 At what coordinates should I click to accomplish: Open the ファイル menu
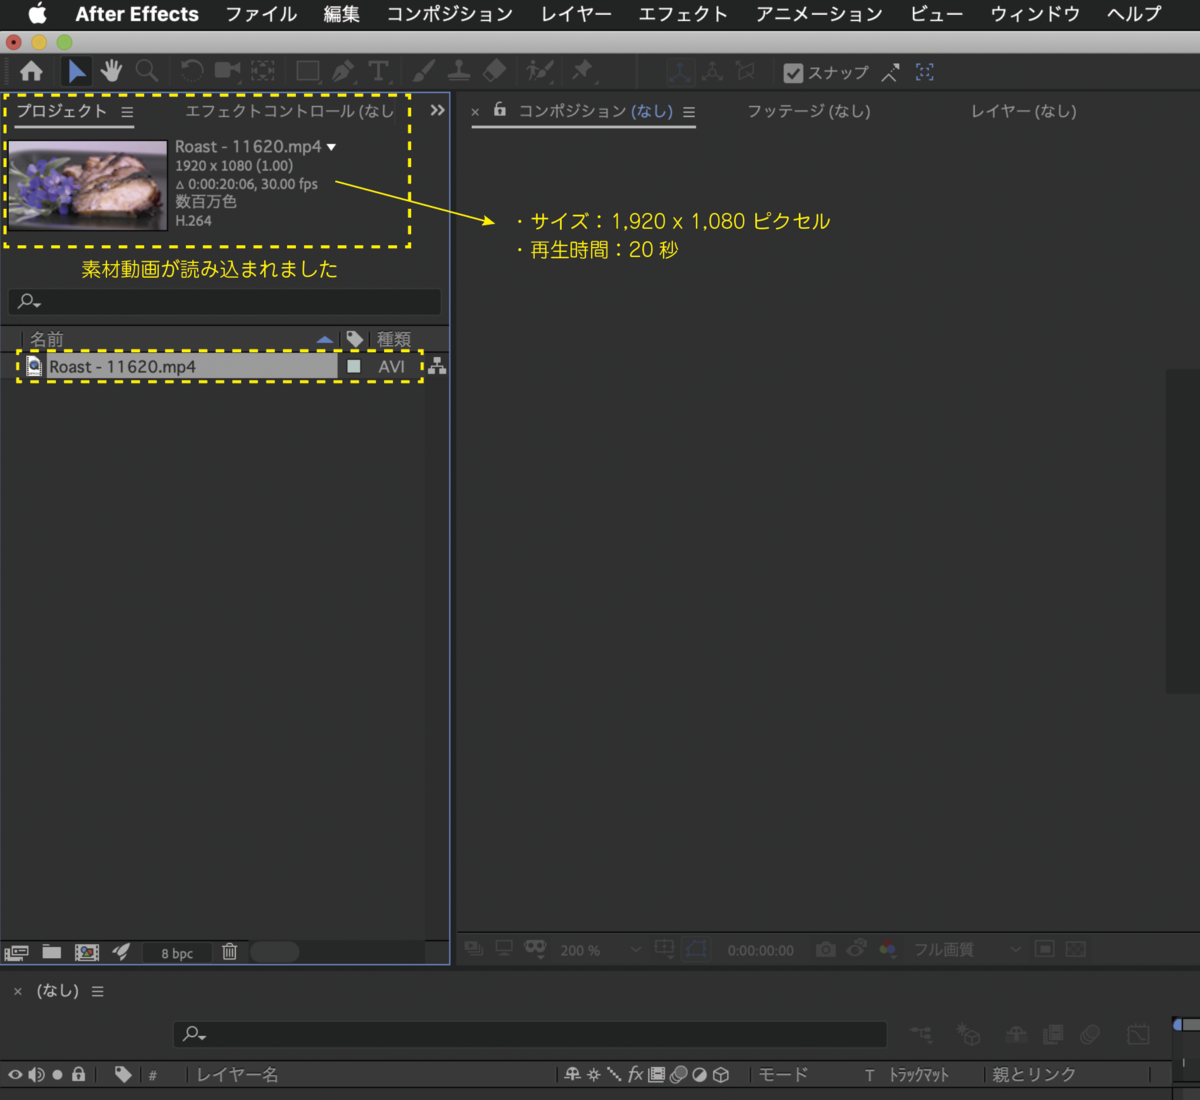point(261,14)
